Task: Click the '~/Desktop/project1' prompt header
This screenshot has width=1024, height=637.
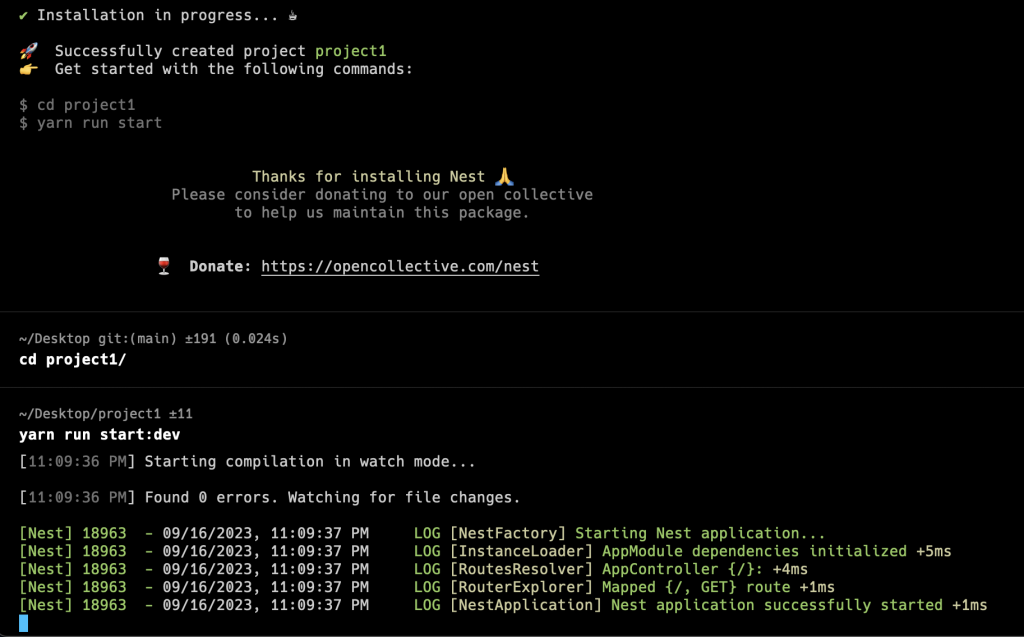Action: point(90,414)
